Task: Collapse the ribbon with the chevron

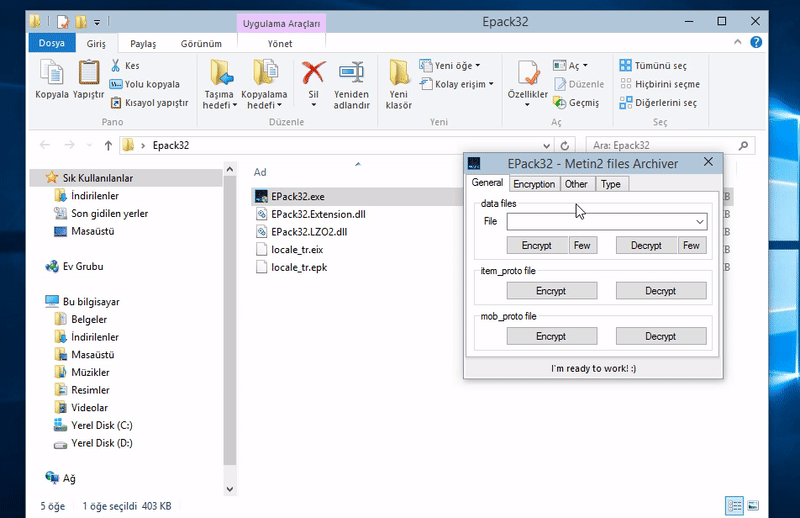Action: (x=738, y=42)
